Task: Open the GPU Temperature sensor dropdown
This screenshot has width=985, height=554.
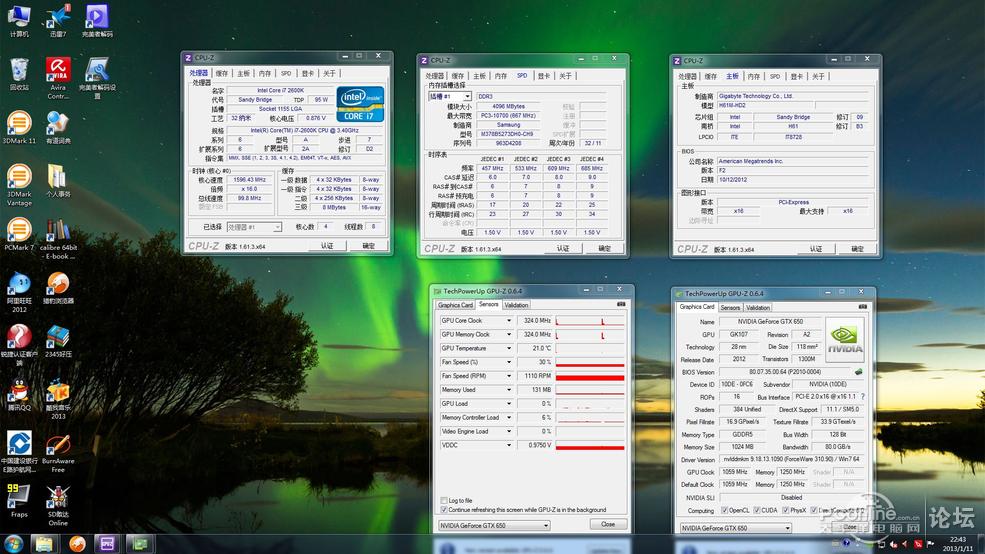Action: 509,349
